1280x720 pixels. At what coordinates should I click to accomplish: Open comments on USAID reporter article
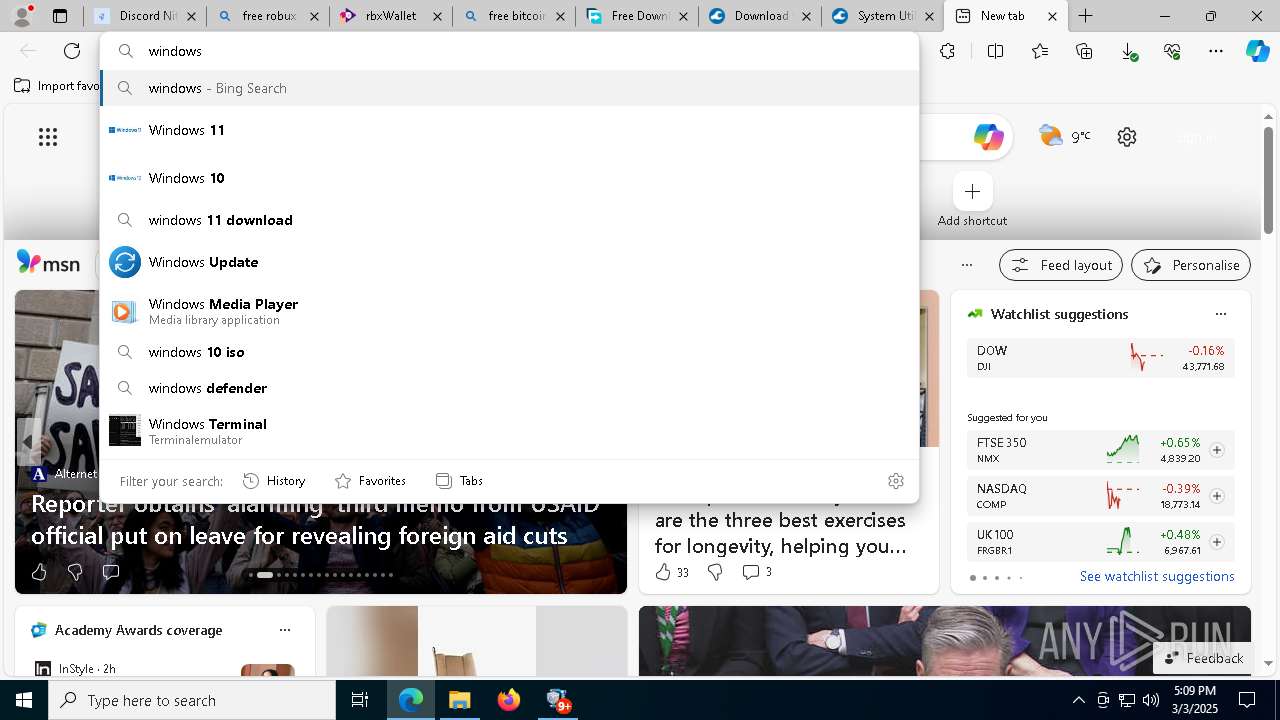(111, 572)
